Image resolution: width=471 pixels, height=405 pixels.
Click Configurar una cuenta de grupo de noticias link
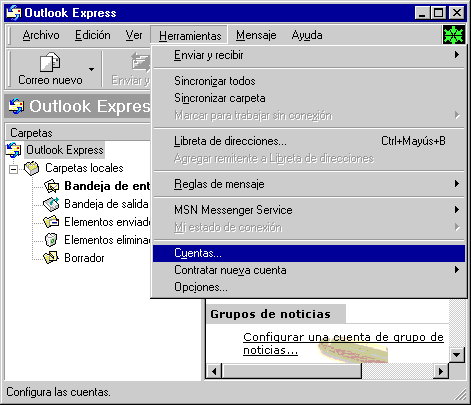click(343, 344)
